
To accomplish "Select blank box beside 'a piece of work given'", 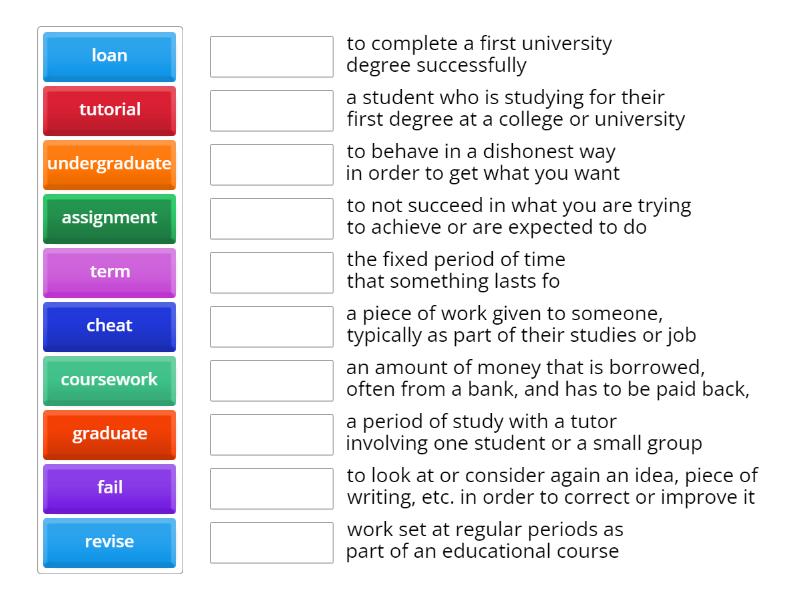I will coord(272,327).
